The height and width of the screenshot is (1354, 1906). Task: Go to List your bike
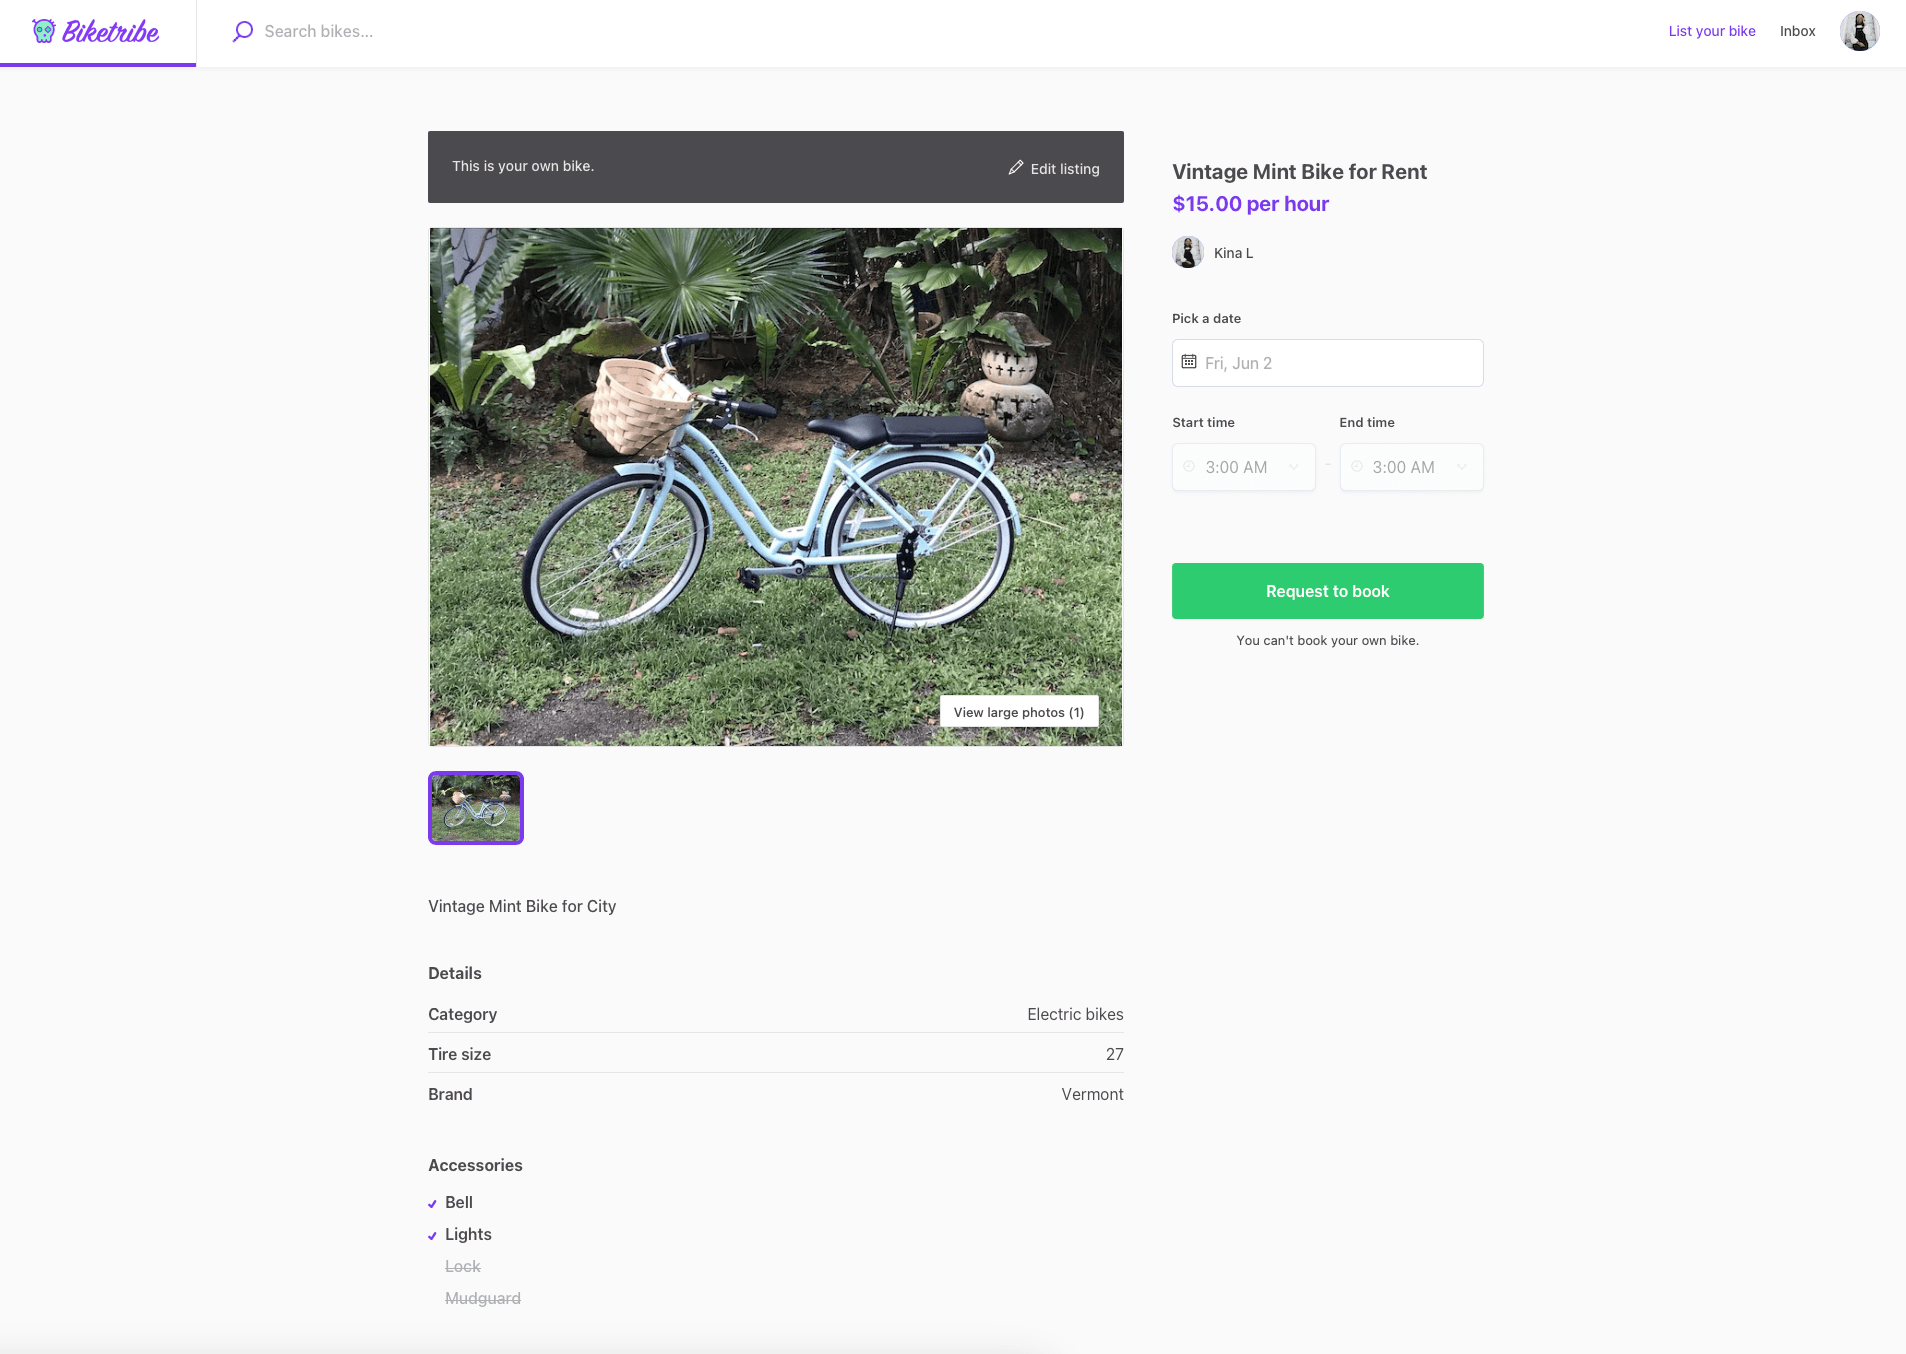(x=1711, y=31)
